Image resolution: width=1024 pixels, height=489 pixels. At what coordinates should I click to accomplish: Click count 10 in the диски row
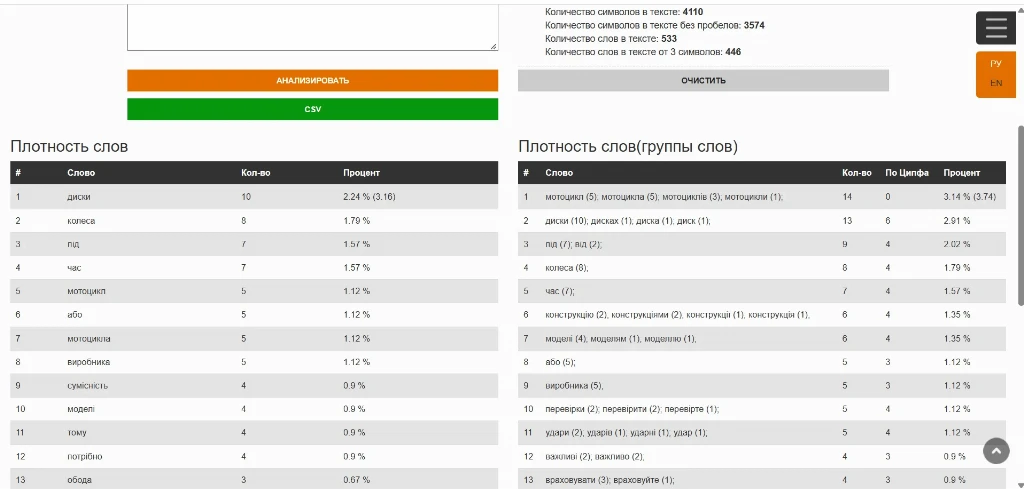click(246, 197)
